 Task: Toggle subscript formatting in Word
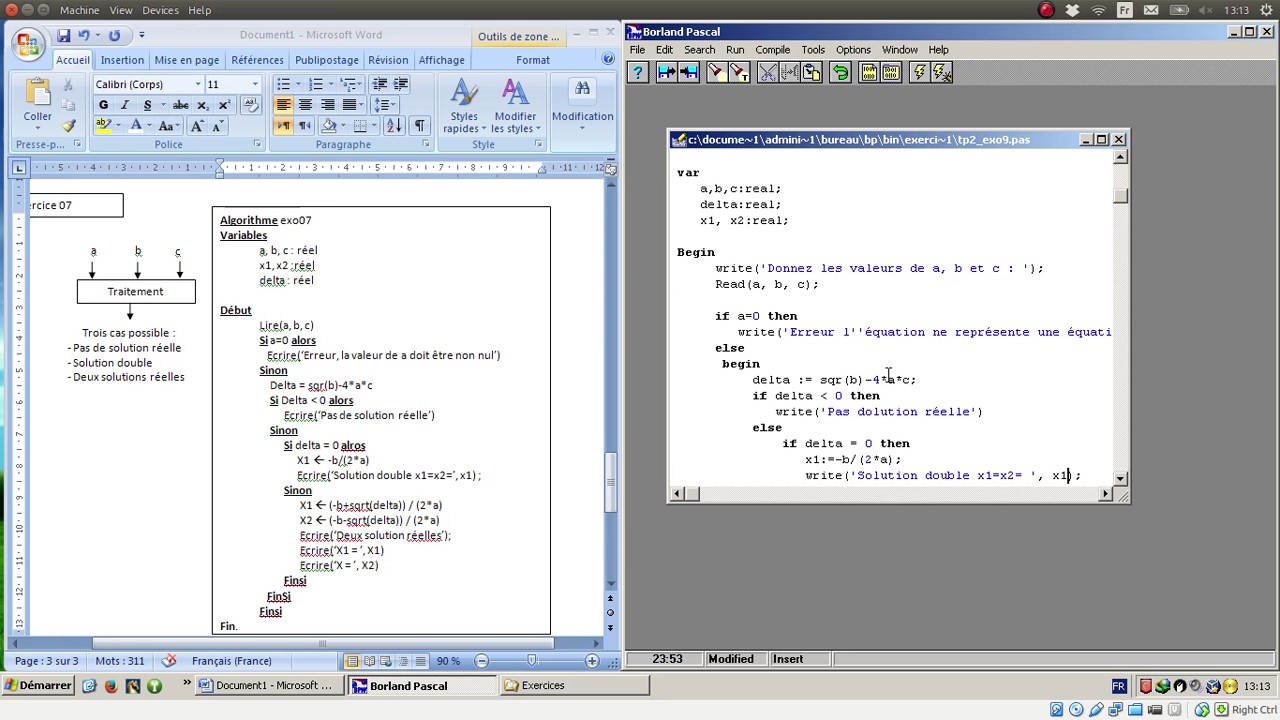[203, 105]
